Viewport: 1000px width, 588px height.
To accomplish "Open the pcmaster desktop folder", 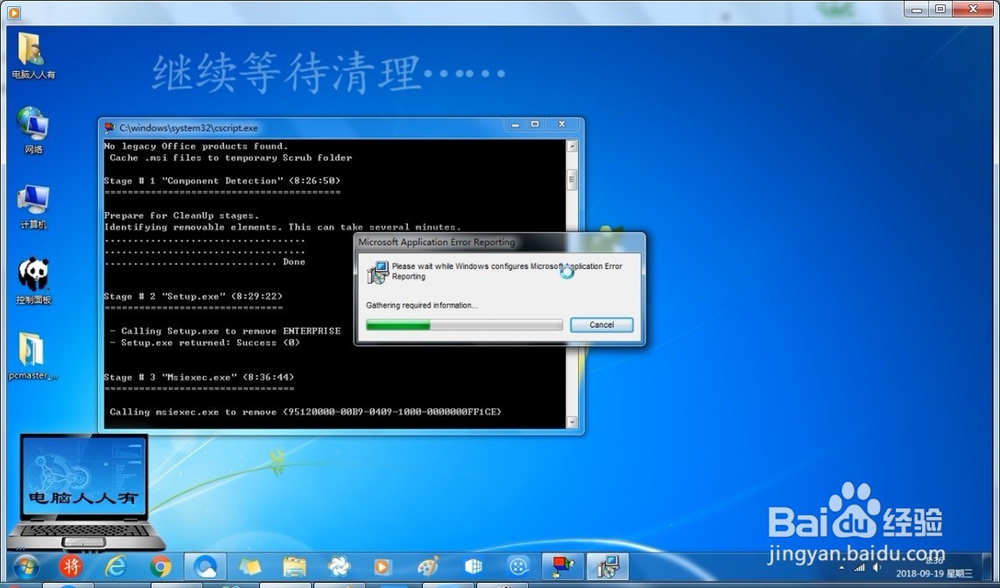I will [x=33, y=356].
